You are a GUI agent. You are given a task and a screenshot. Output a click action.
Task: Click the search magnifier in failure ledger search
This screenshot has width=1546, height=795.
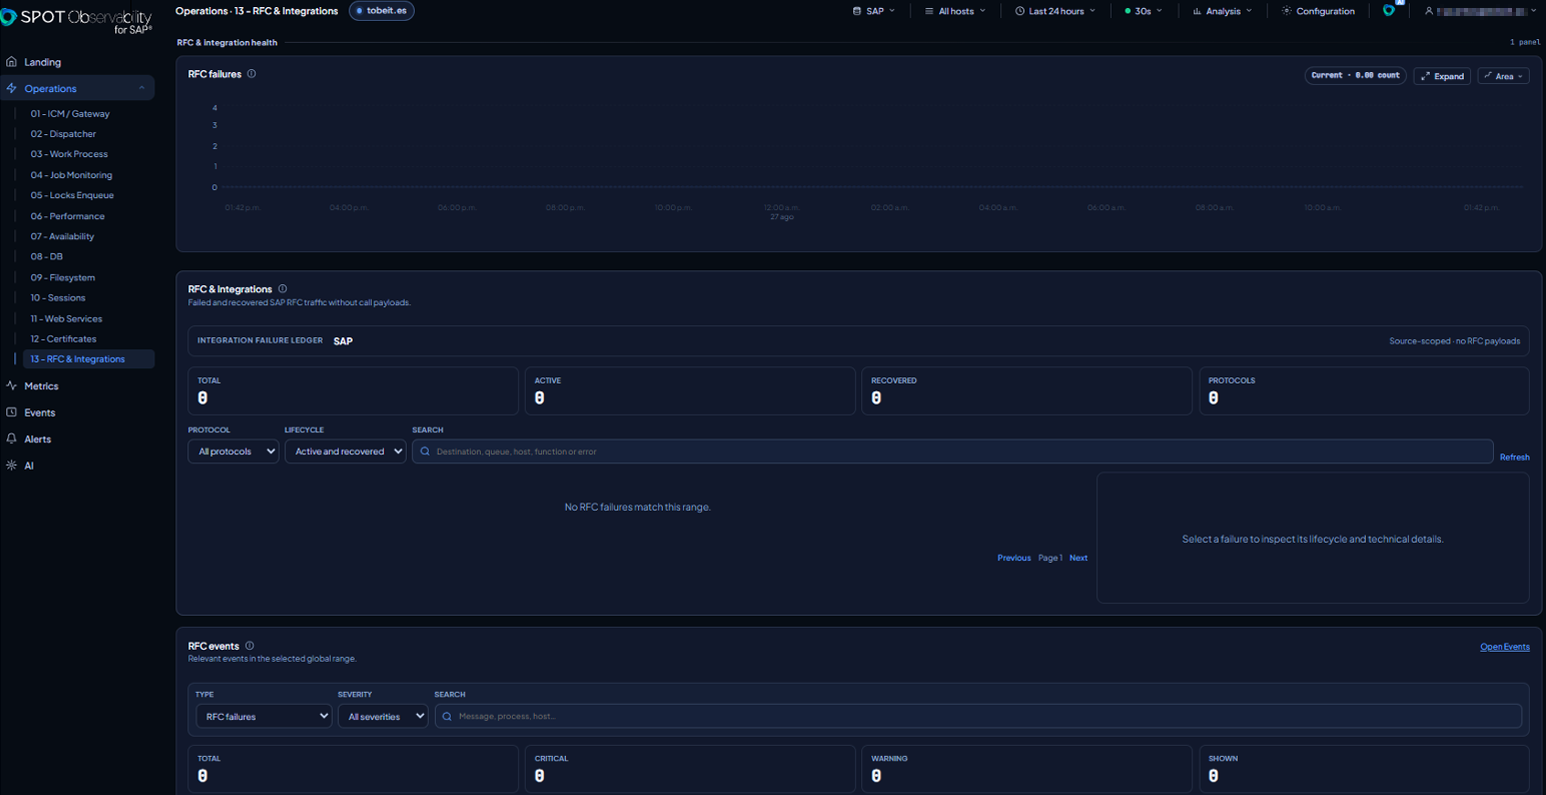point(425,452)
